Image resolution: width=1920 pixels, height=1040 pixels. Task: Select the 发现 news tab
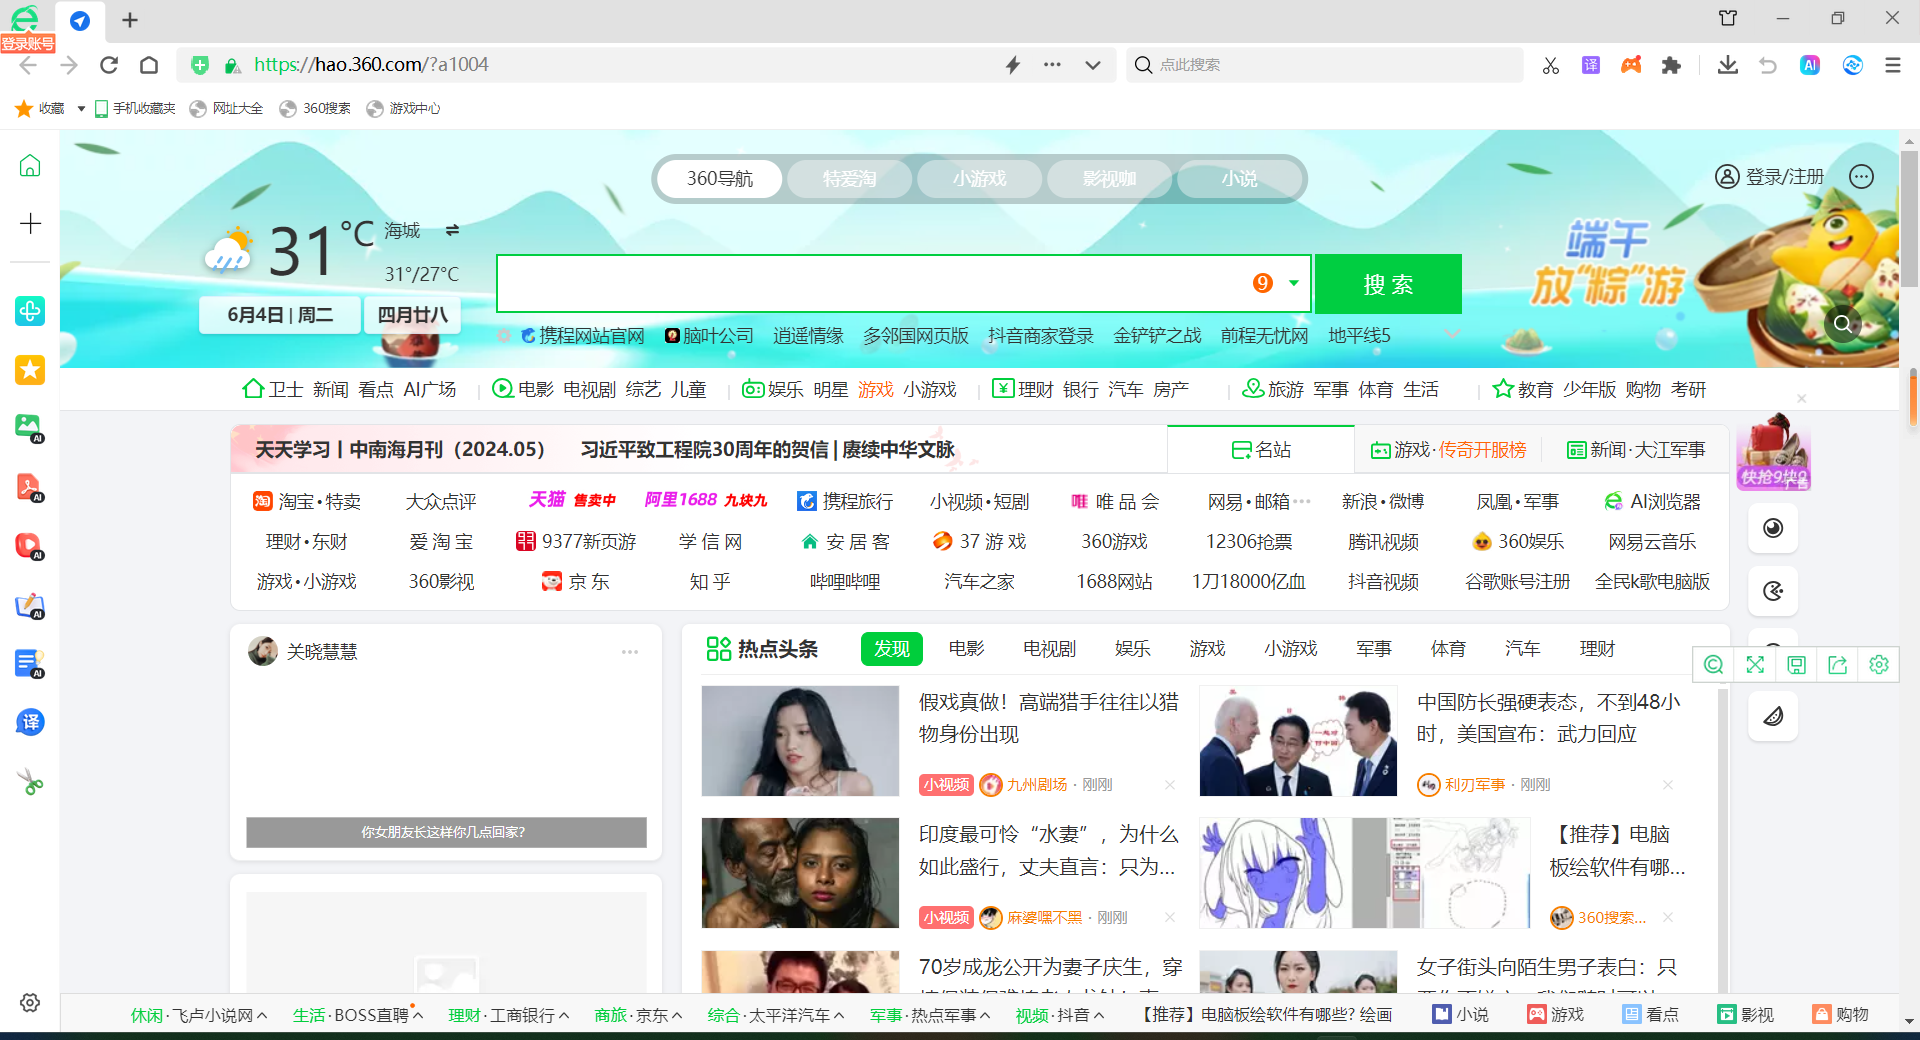click(x=891, y=649)
